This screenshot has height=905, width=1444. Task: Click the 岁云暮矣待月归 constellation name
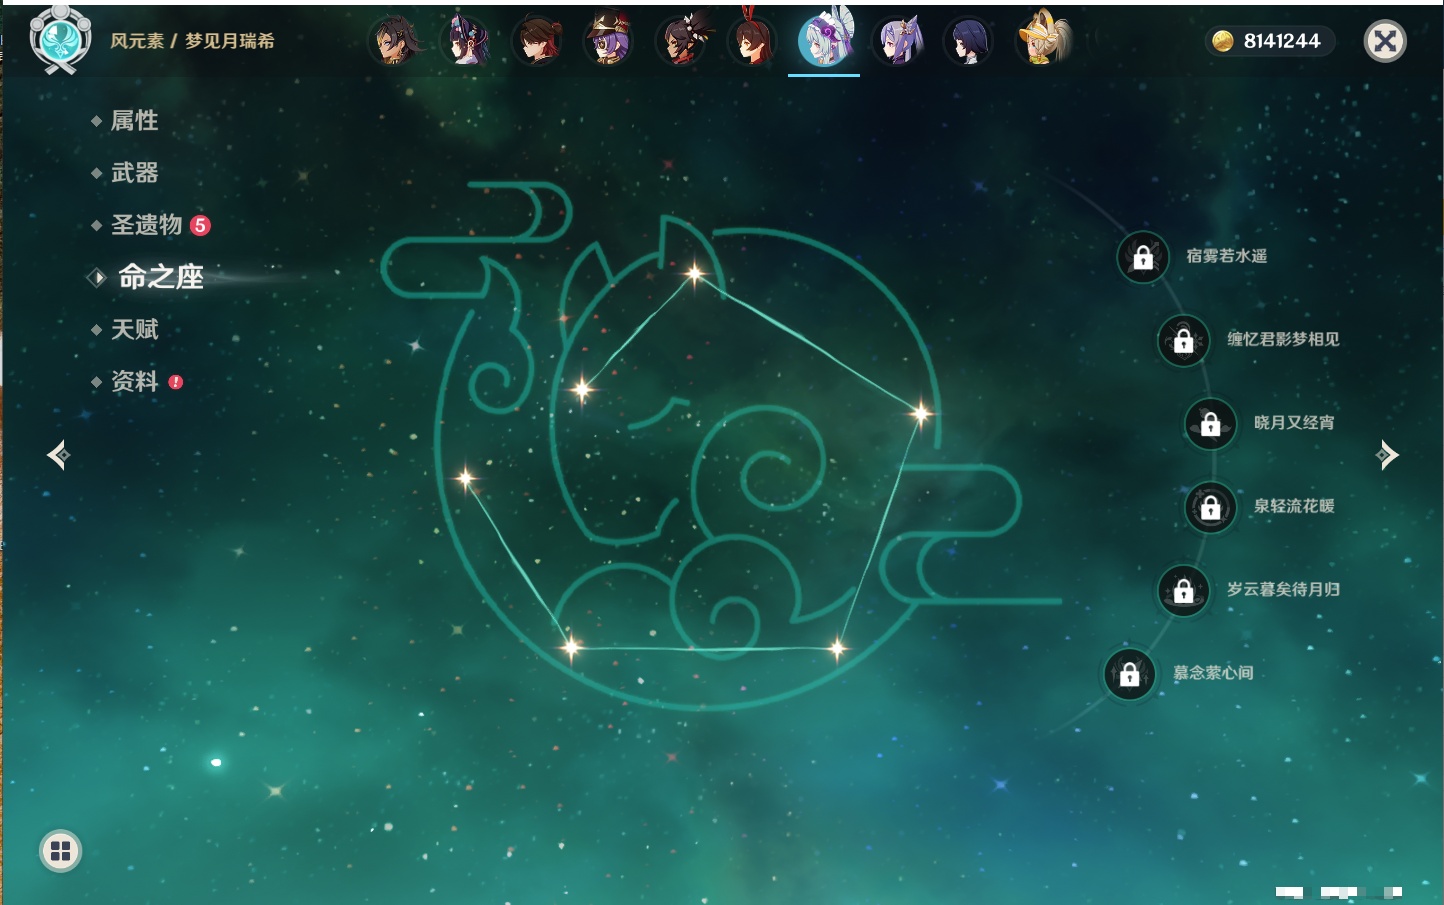(1283, 589)
